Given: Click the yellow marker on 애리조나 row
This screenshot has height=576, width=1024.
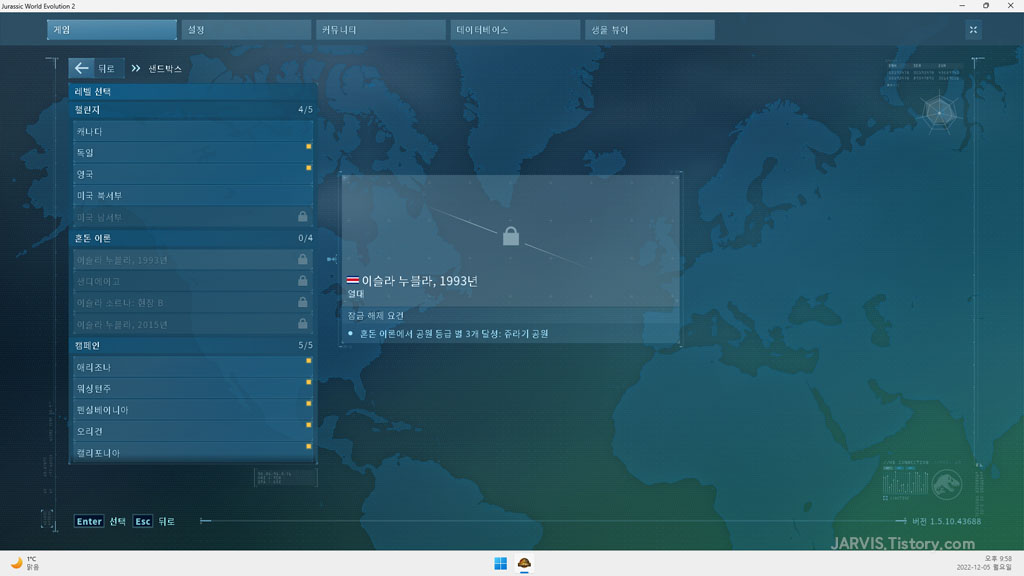Looking at the screenshot, I should [x=309, y=360].
